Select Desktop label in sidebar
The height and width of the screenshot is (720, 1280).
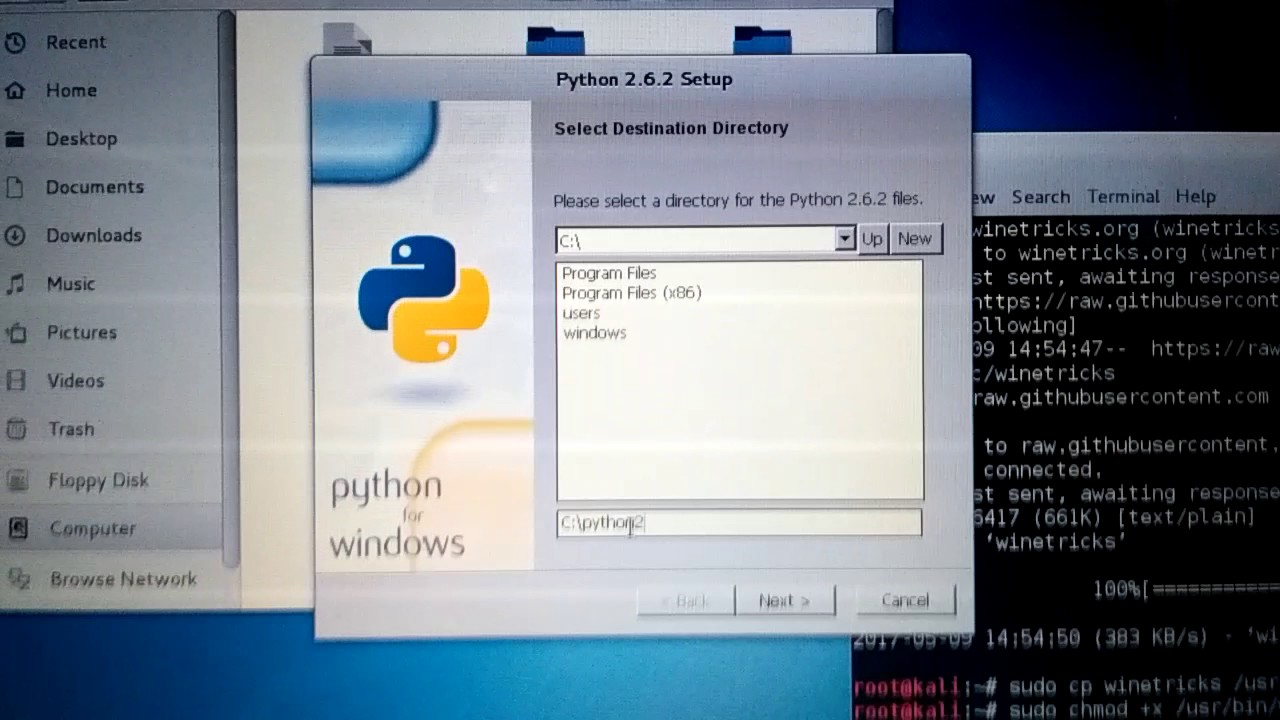81,139
